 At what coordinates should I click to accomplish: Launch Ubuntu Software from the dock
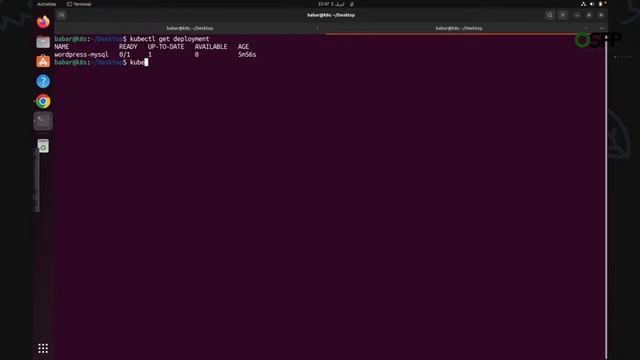[43, 61]
